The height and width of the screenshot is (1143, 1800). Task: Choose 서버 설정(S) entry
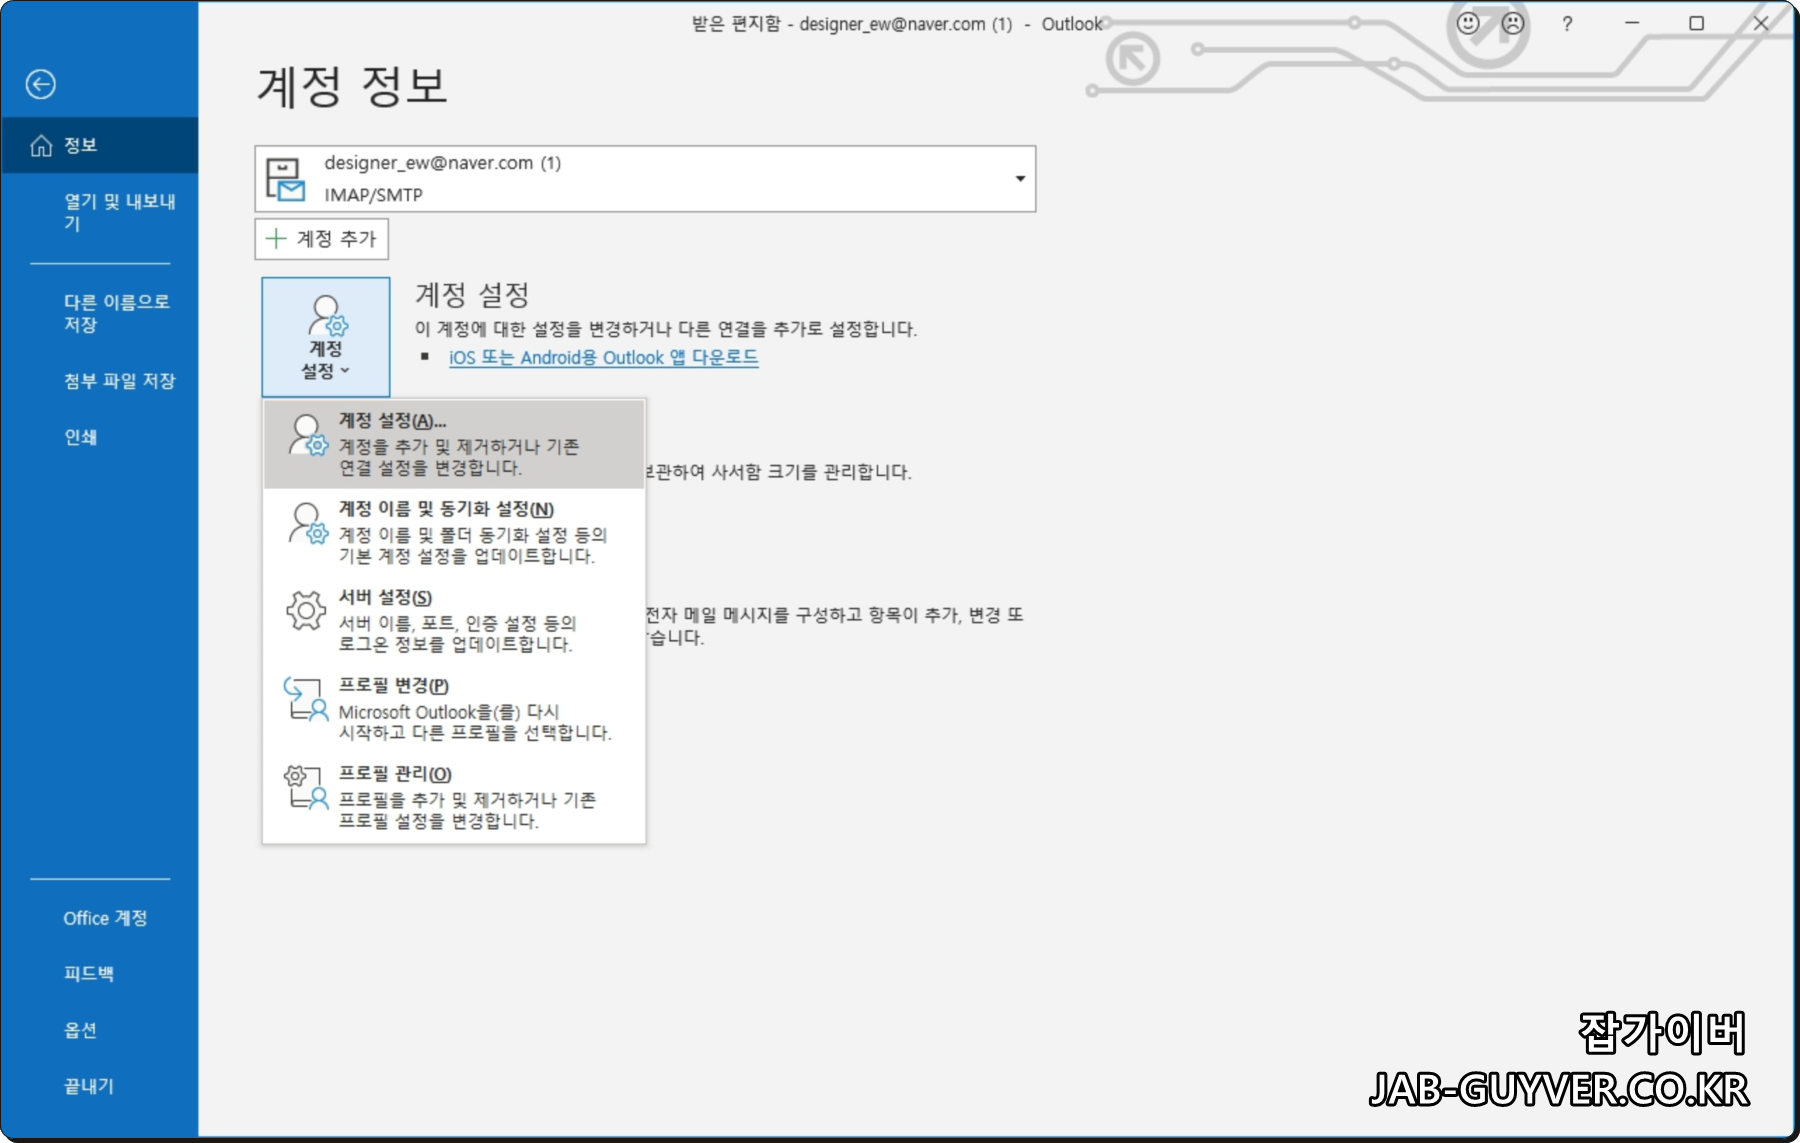[455, 620]
